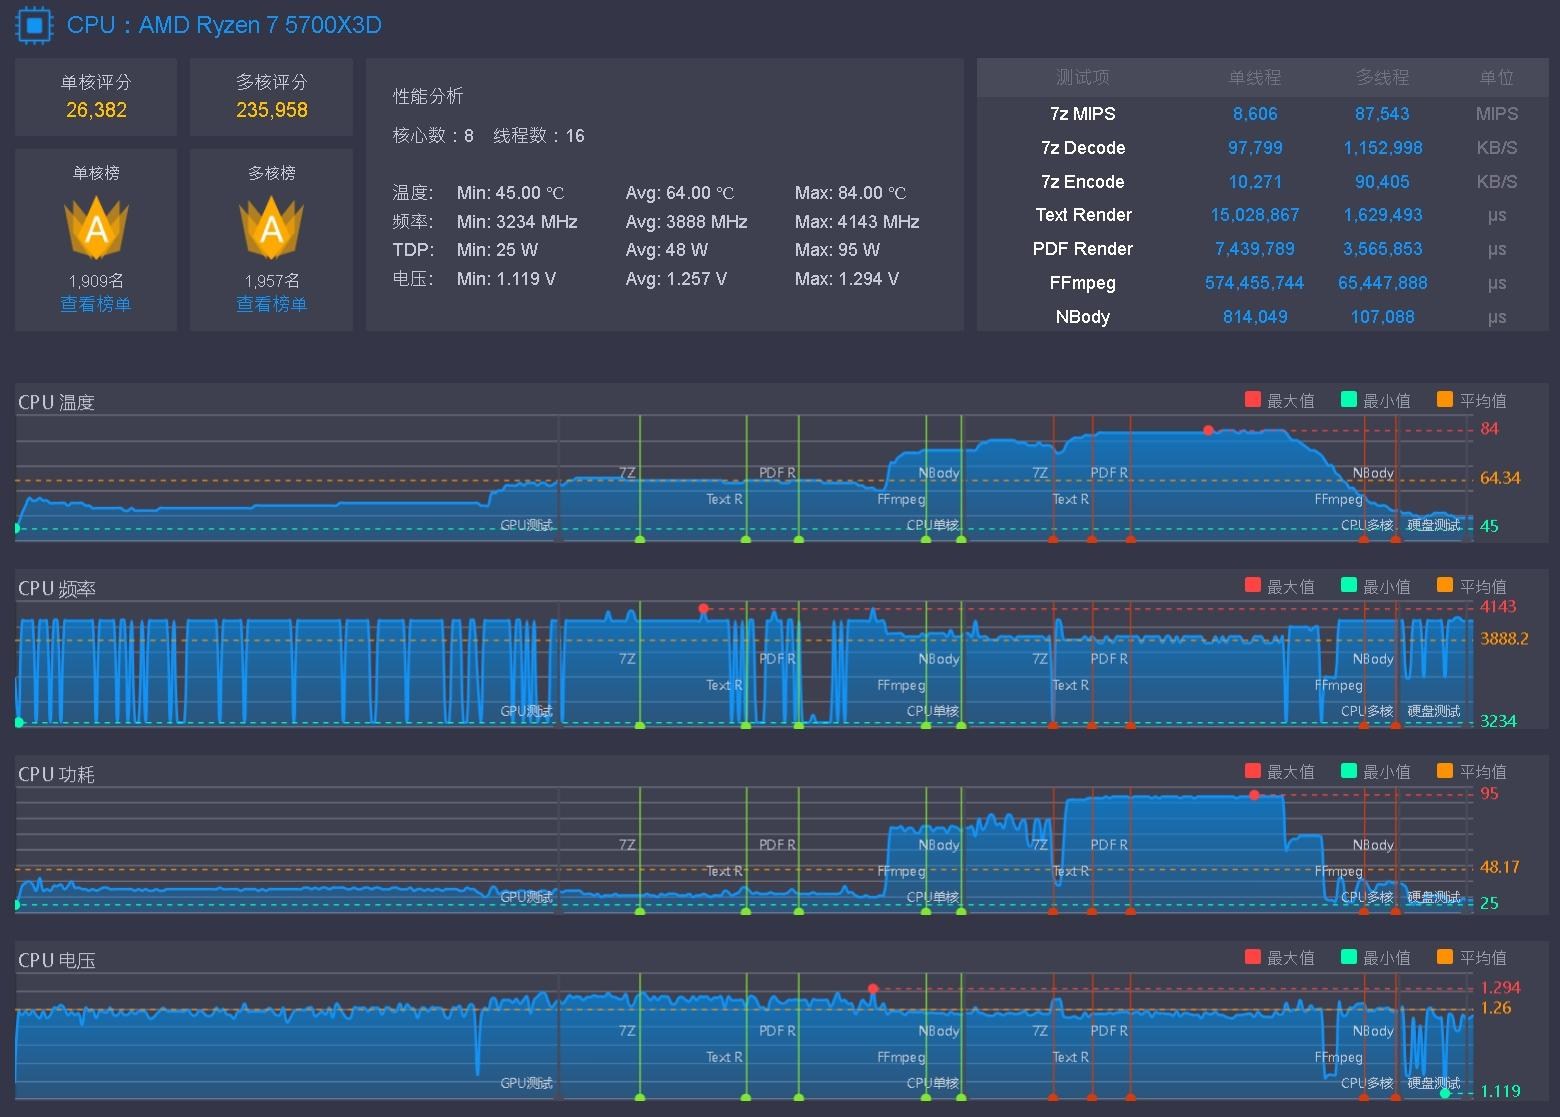Toggle the 最小值 legend on CPU电压 chart
This screenshot has width=1560, height=1117.
click(1349, 957)
